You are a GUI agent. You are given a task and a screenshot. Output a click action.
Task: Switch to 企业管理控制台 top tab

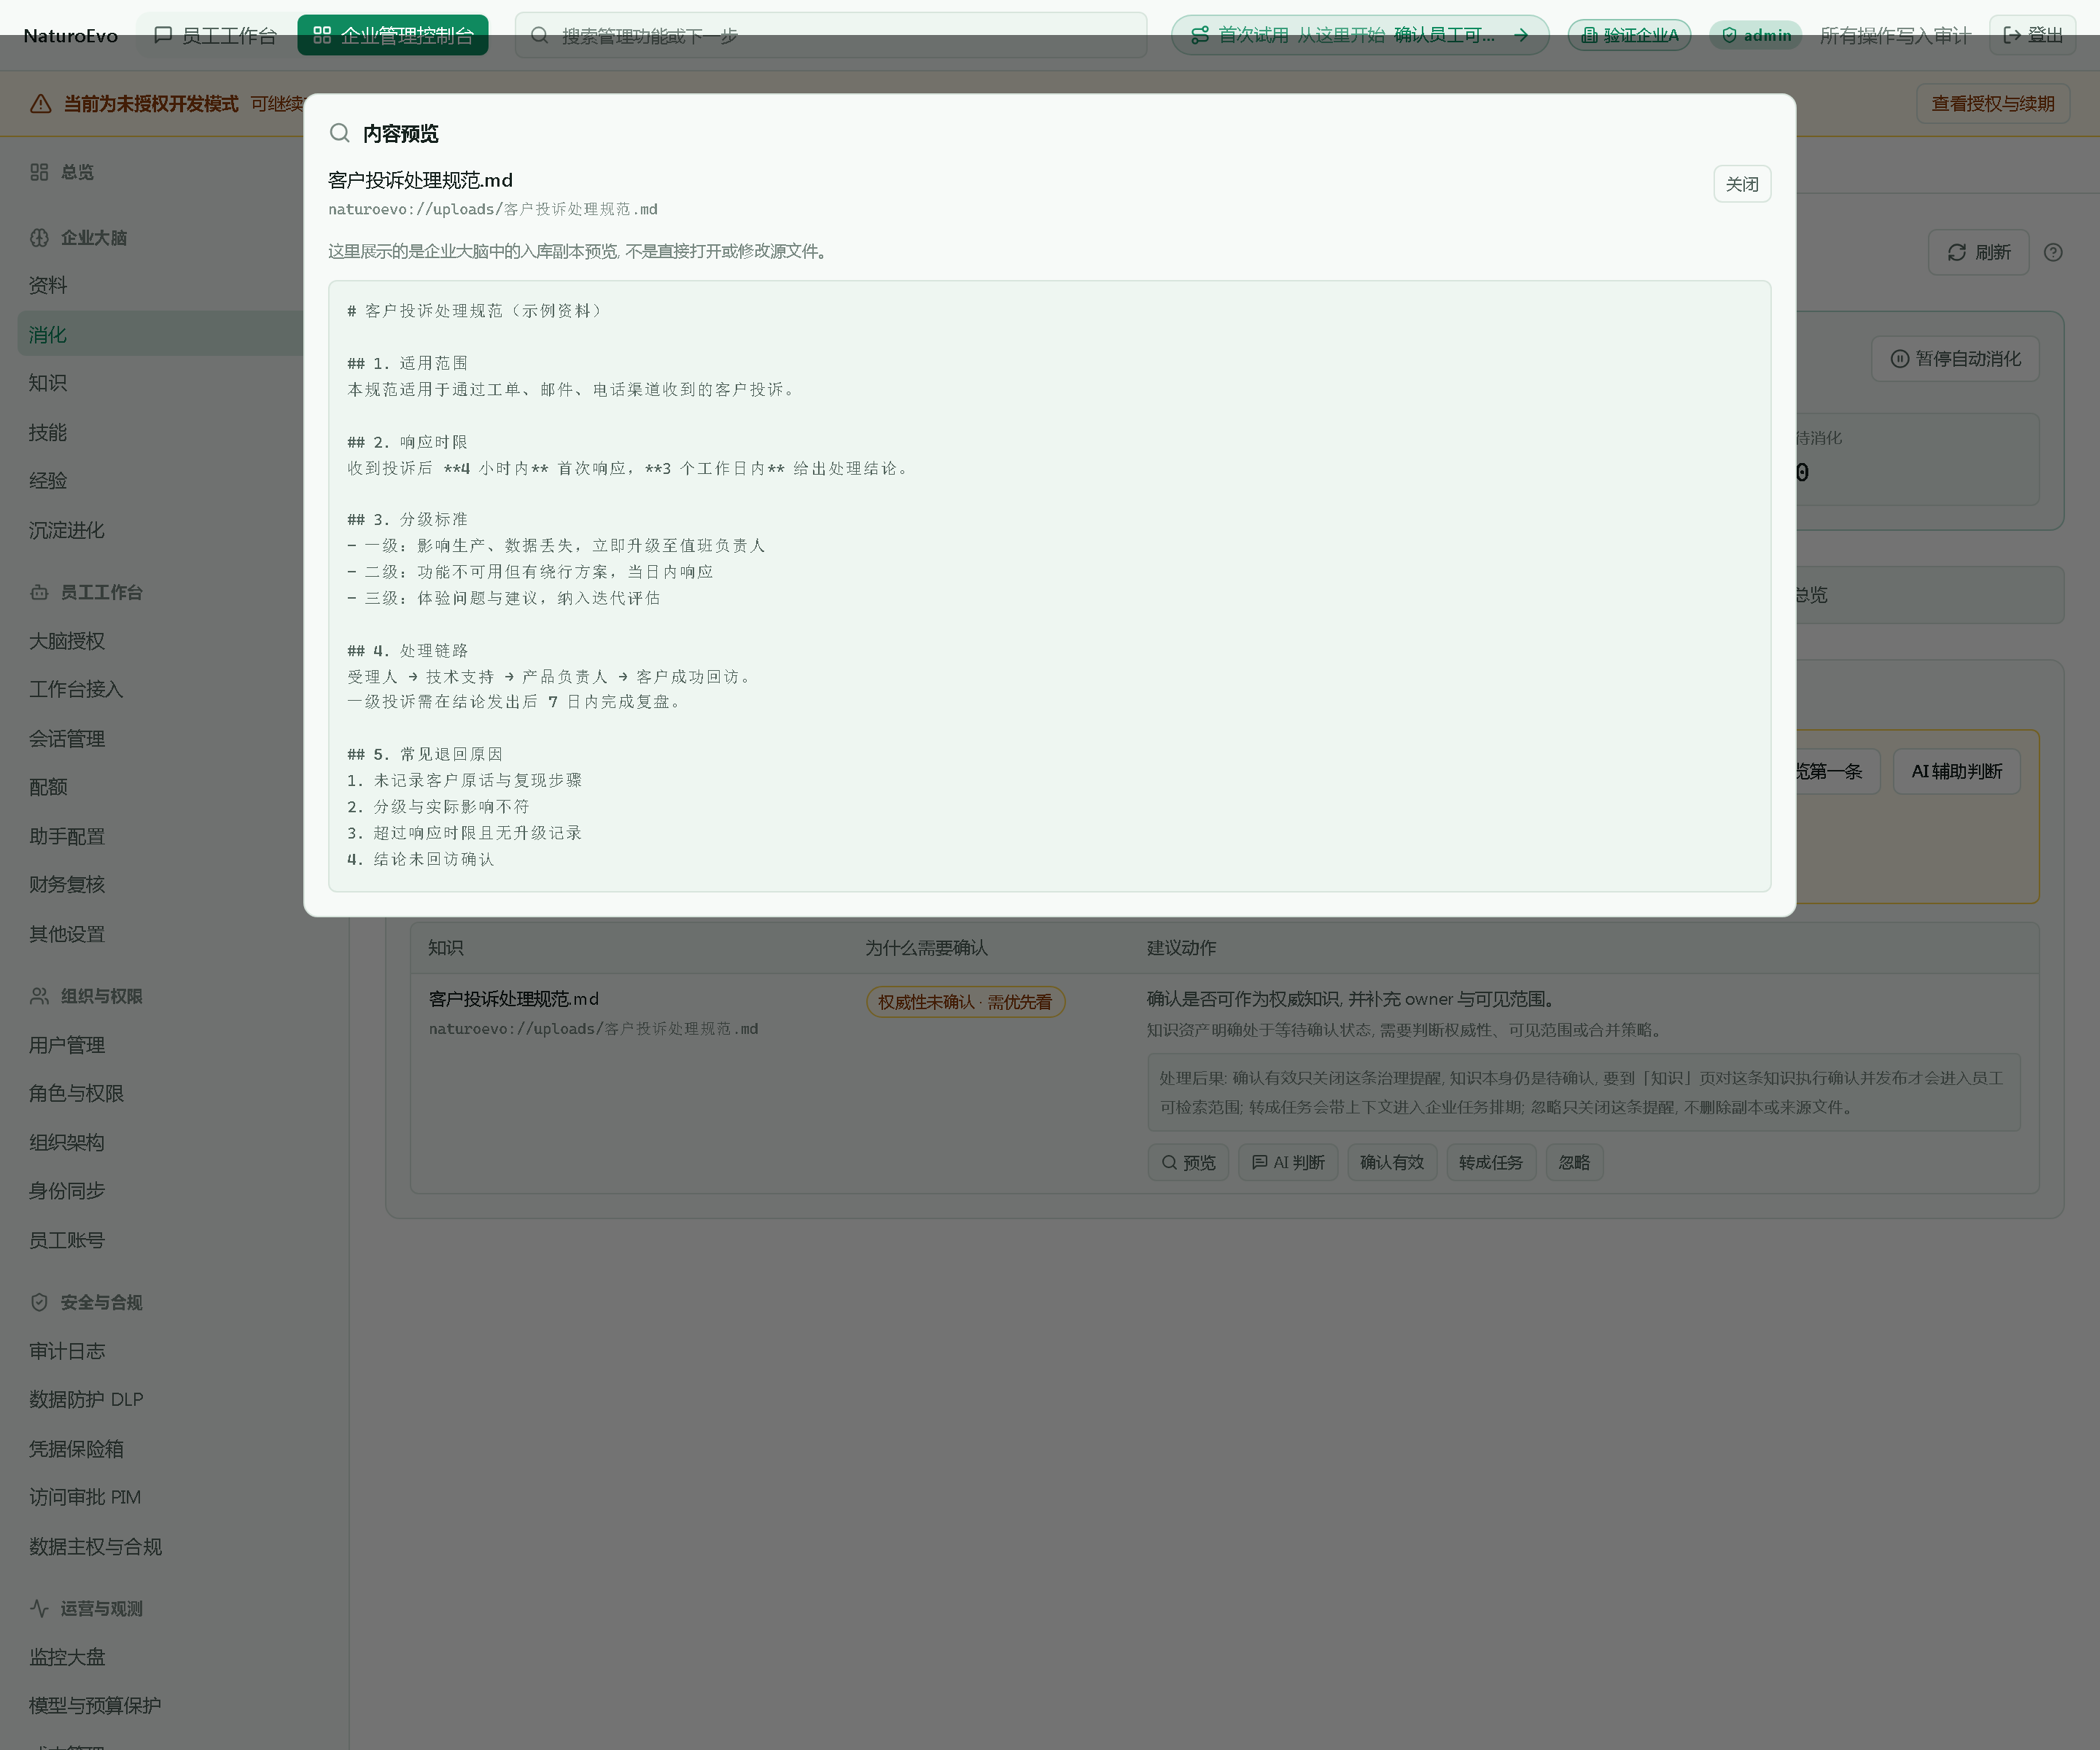393,35
